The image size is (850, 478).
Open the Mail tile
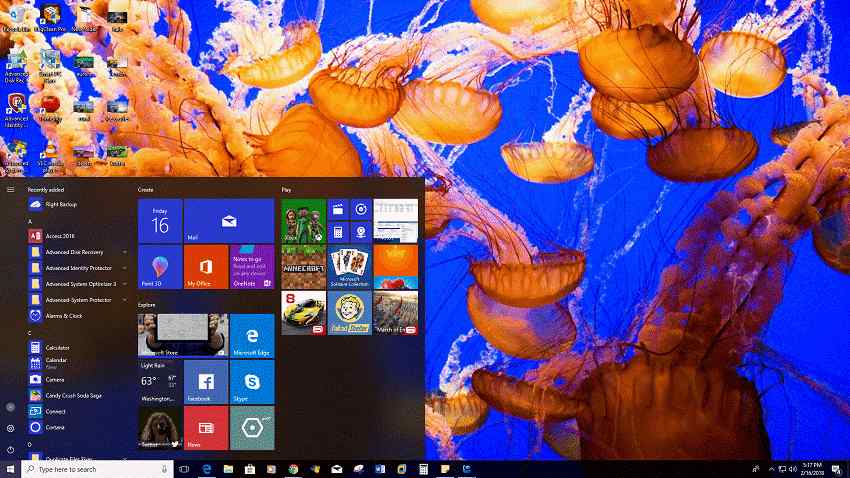(229, 221)
